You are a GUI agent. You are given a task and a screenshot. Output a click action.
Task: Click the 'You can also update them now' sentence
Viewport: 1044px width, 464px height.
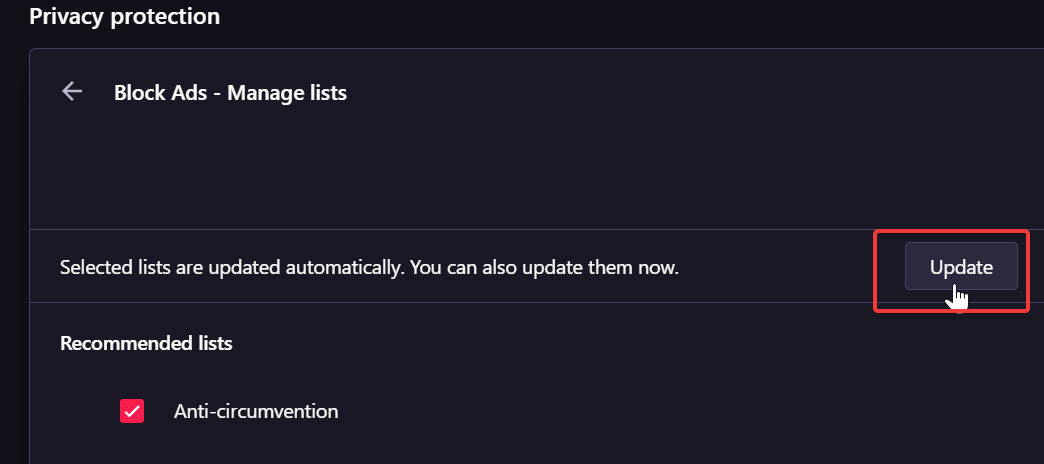pyautogui.click(x=544, y=268)
